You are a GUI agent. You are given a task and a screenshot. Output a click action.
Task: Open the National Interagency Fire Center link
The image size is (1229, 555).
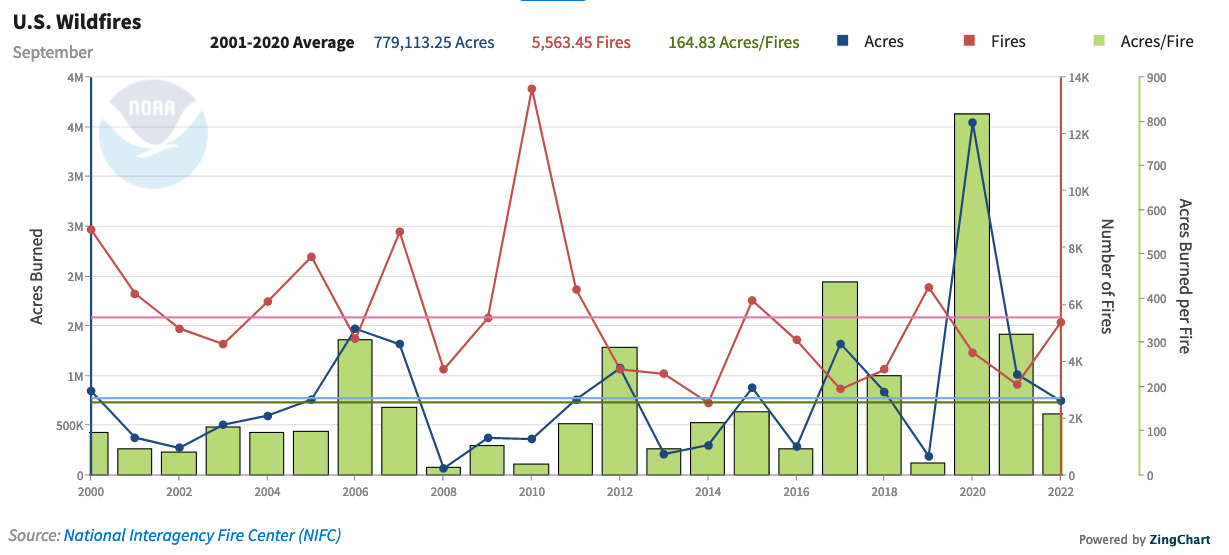tap(202, 536)
